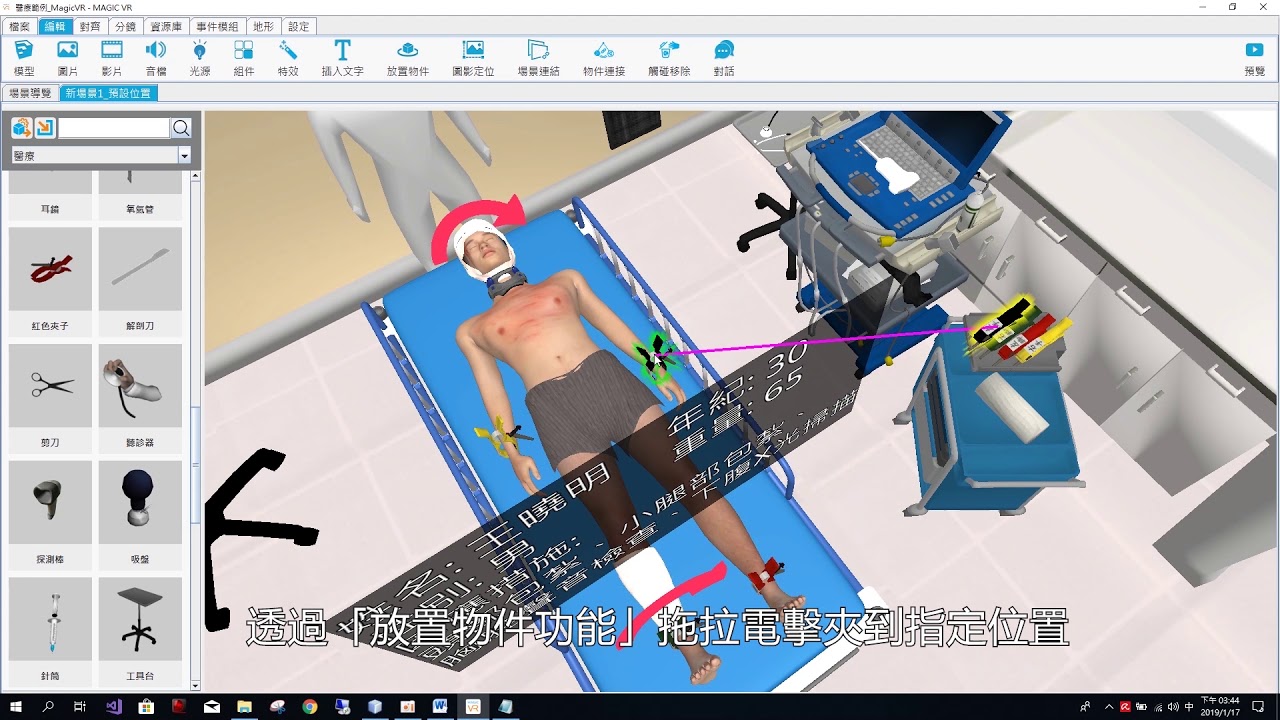Open 圖影定位 image positioning tool

click(x=474, y=58)
